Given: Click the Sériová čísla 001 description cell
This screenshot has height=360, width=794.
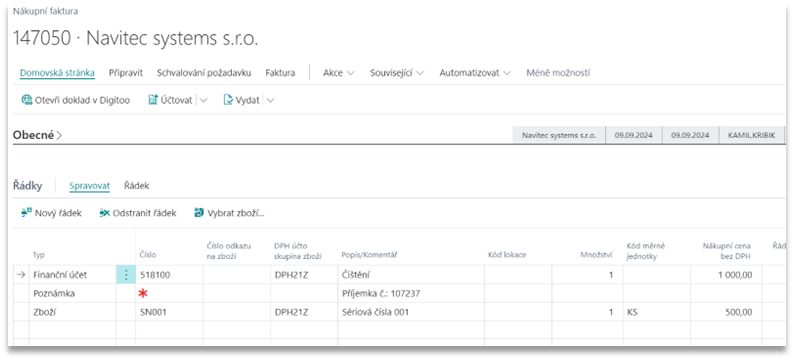Looking at the screenshot, I should click(411, 312).
